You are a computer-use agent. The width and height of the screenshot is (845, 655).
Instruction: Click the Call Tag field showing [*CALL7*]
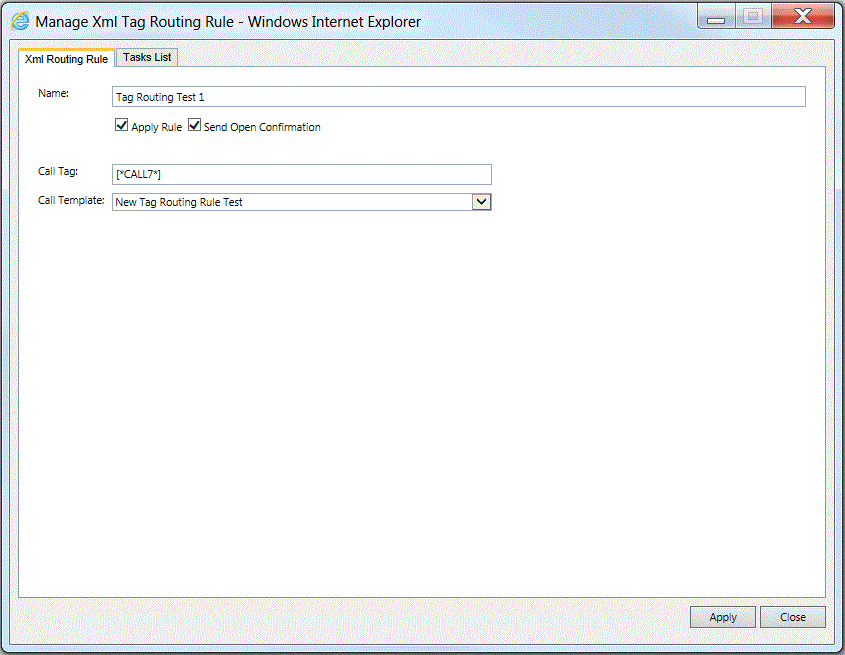(x=300, y=174)
